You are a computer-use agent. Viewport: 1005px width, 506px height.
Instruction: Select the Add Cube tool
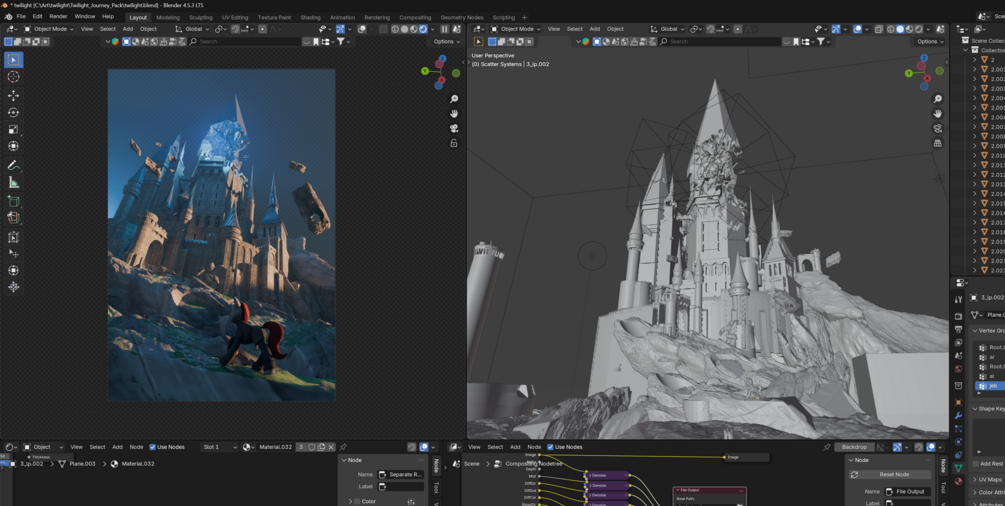pyautogui.click(x=13, y=201)
